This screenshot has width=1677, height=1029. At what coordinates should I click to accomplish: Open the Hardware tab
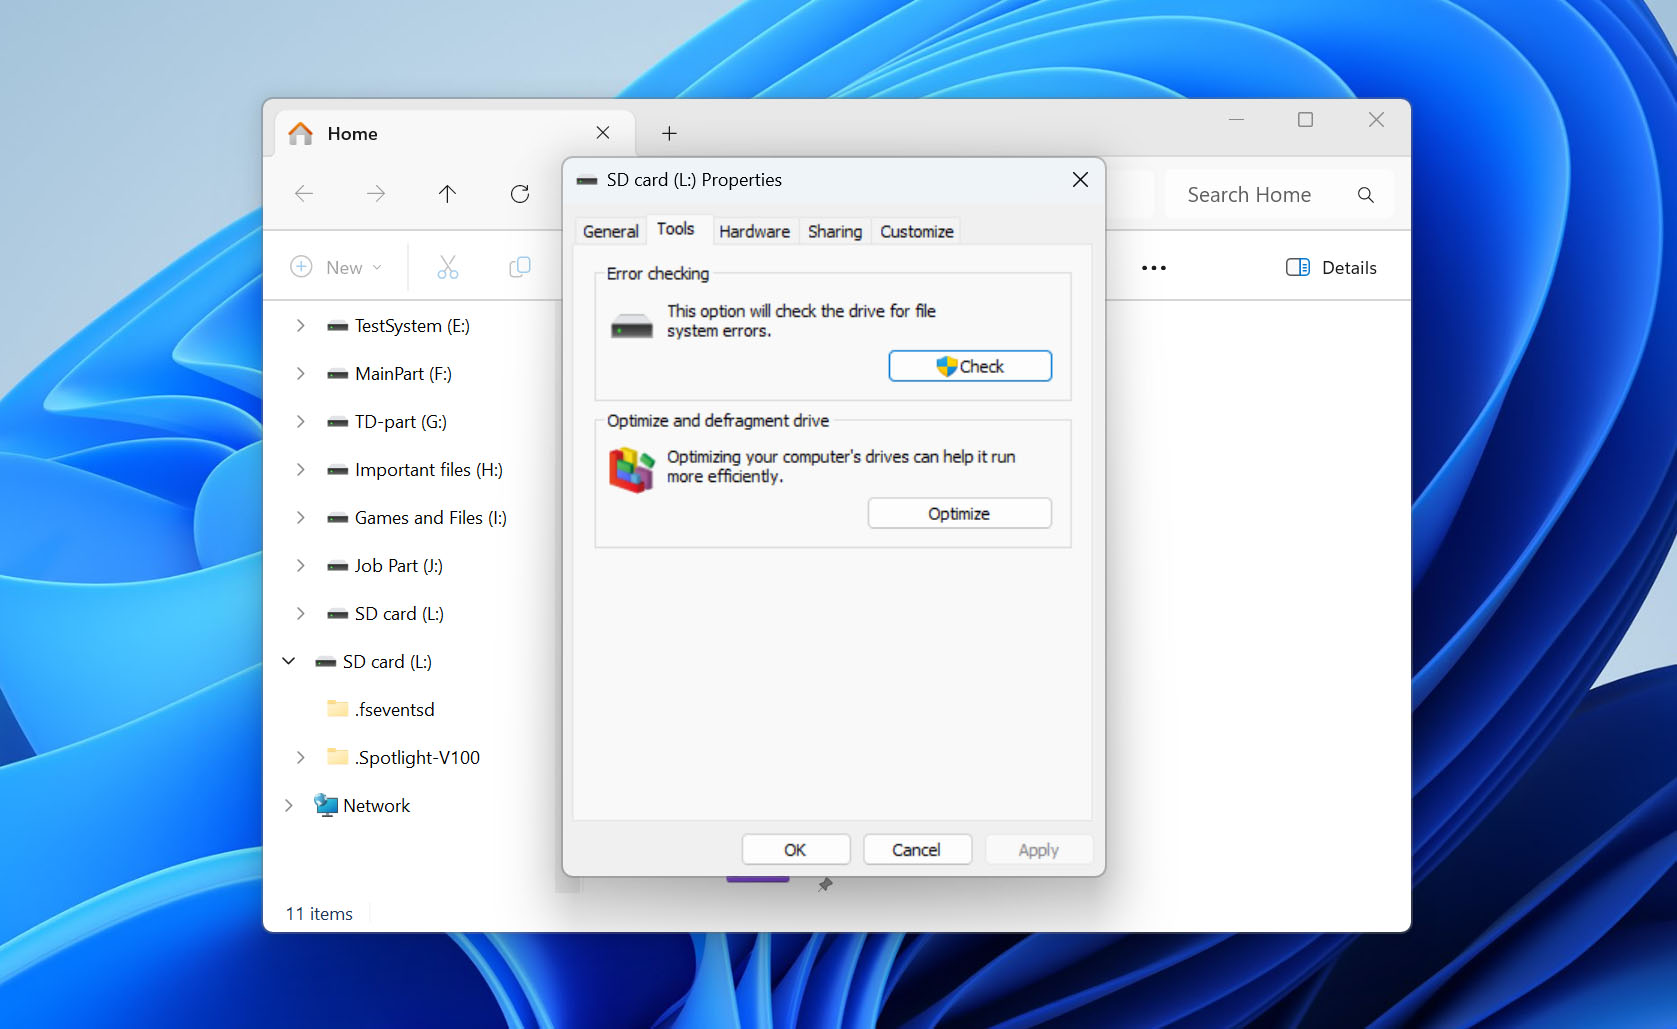pos(754,231)
